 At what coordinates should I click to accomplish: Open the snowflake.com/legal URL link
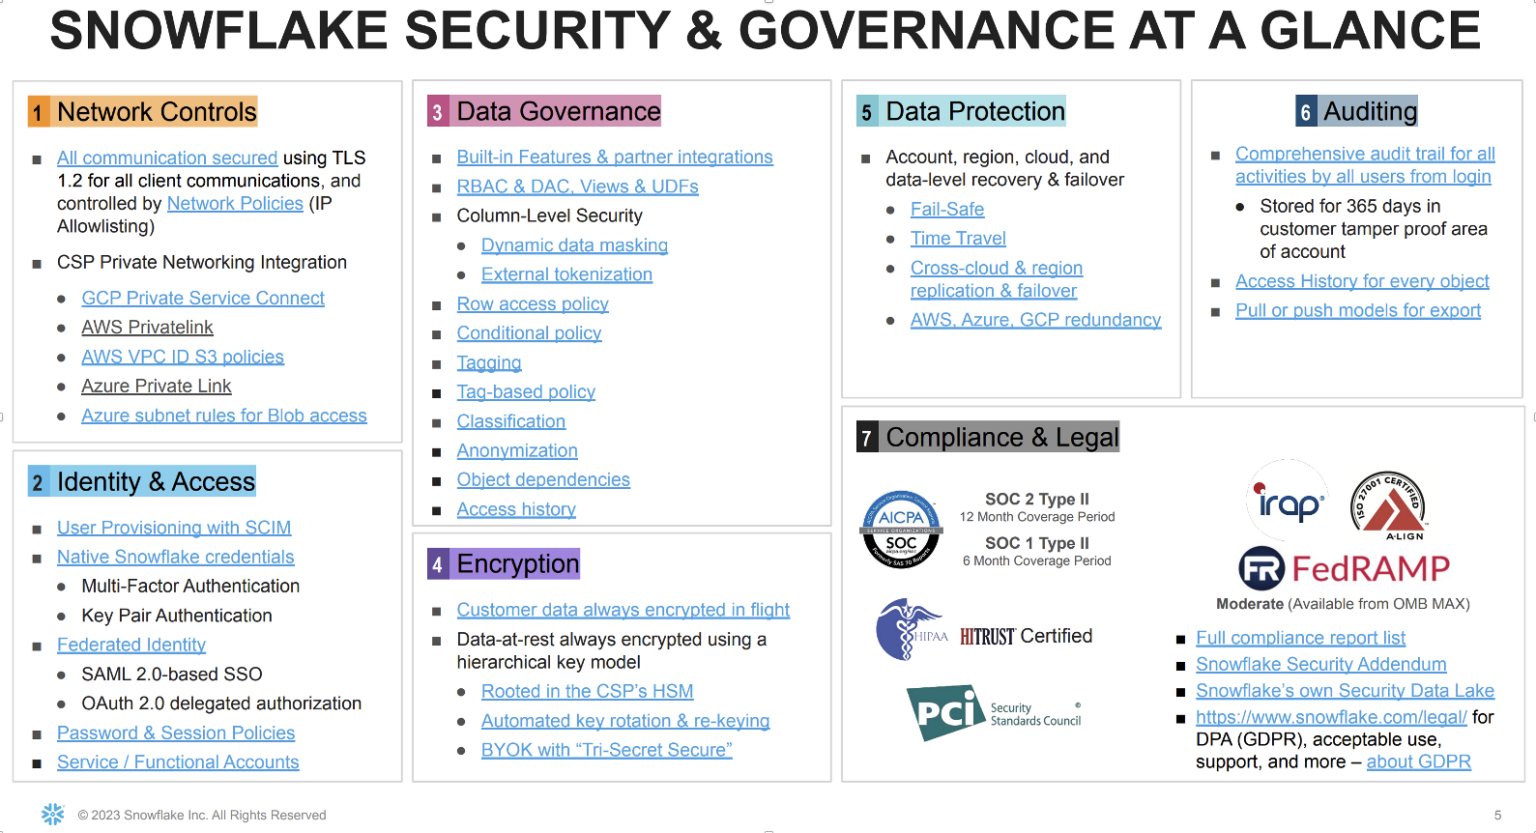pos(1331,717)
